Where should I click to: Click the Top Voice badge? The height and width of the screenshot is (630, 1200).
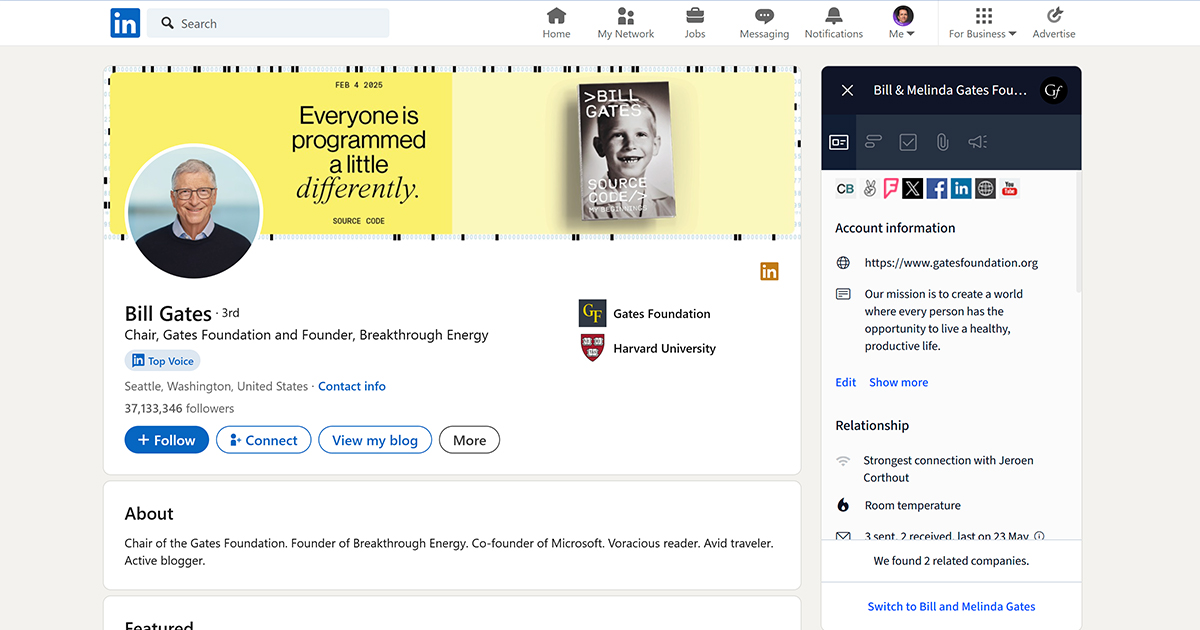pyautogui.click(x=163, y=361)
